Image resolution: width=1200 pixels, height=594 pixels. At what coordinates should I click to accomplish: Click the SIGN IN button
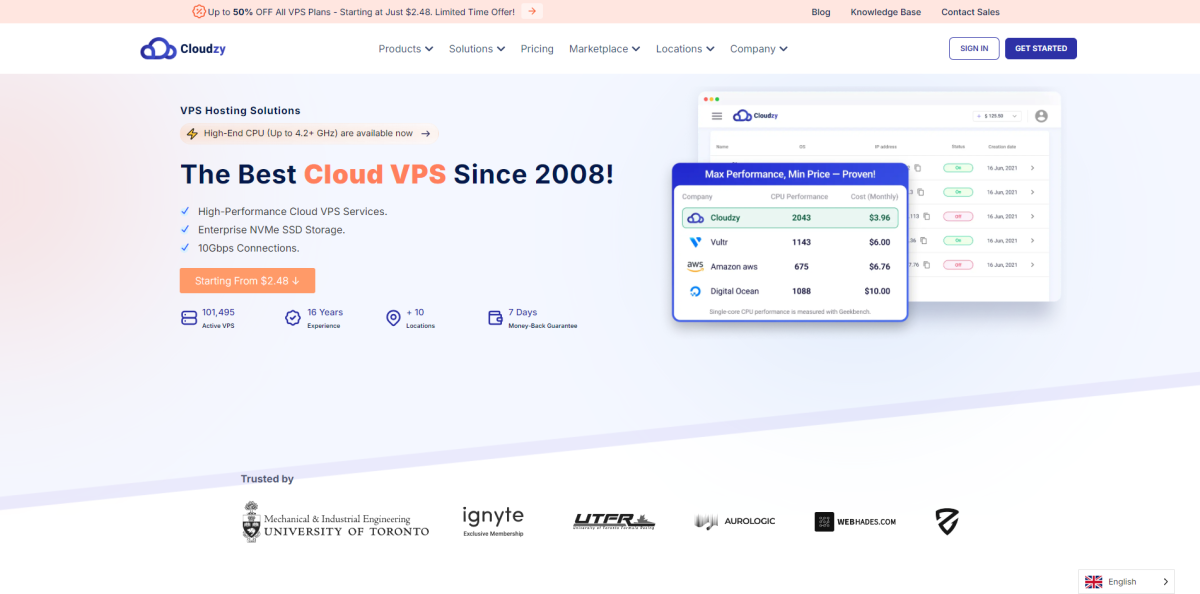tap(974, 48)
